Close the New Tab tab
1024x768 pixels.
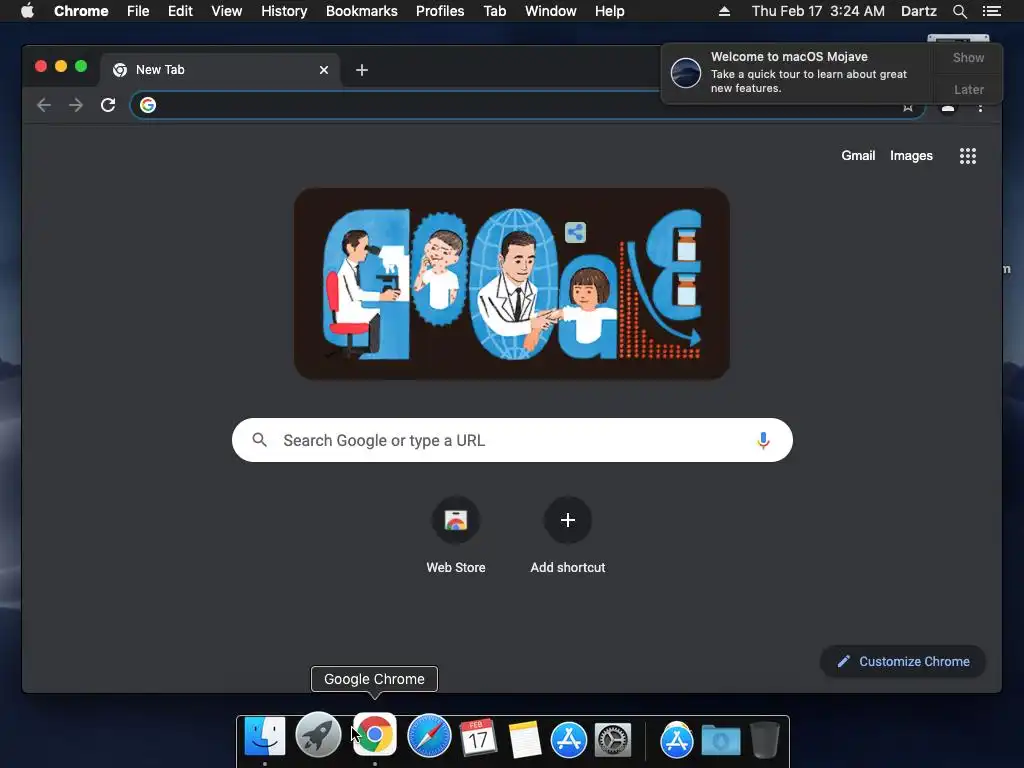pyautogui.click(x=324, y=70)
